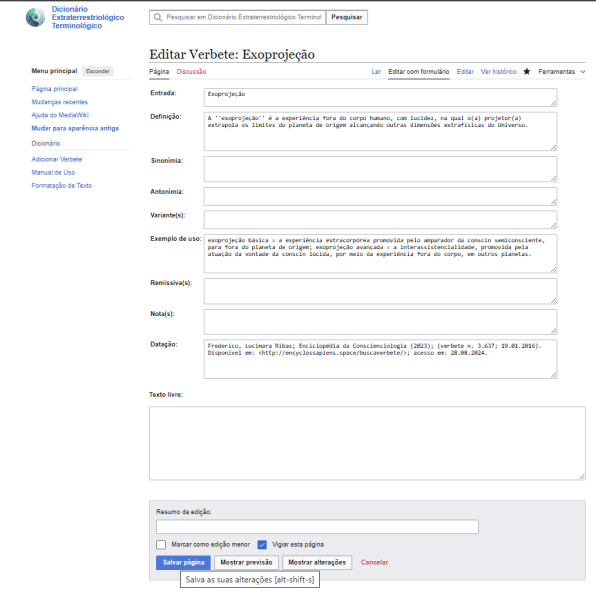Click the Pesquisar button
This screenshot has height=599, width=596.
click(347, 17)
